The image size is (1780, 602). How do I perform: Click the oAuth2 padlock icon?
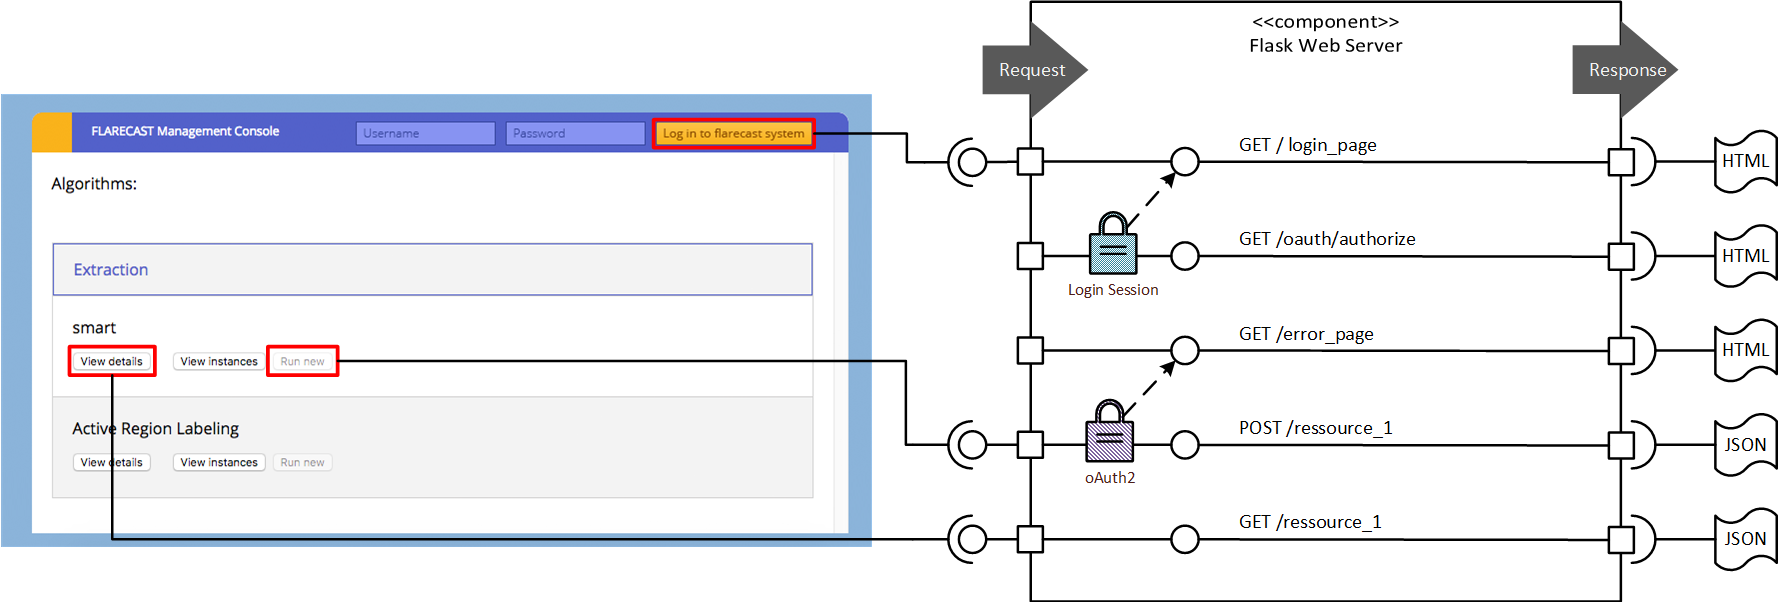[1110, 434]
